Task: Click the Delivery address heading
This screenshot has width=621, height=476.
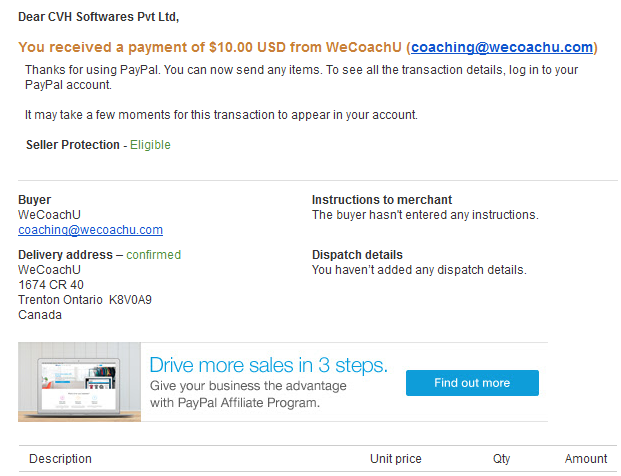Action: (x=65, y=255)
